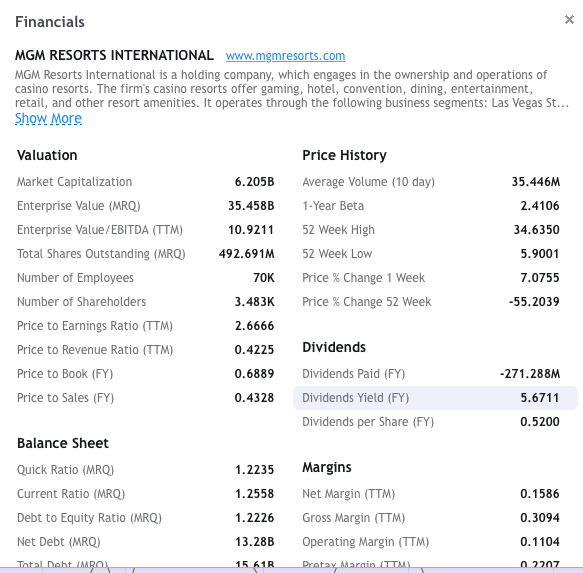Click the Price % Change 52 Week row
This screenshot has height=573, width=583.
435,302
